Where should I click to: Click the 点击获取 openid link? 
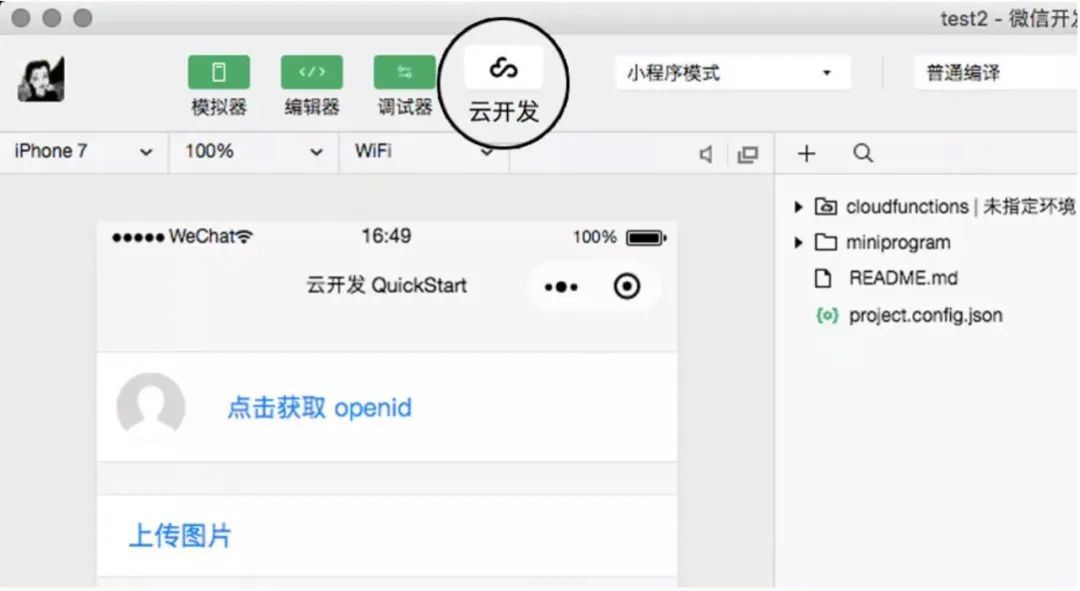click(x=319, y=408)
